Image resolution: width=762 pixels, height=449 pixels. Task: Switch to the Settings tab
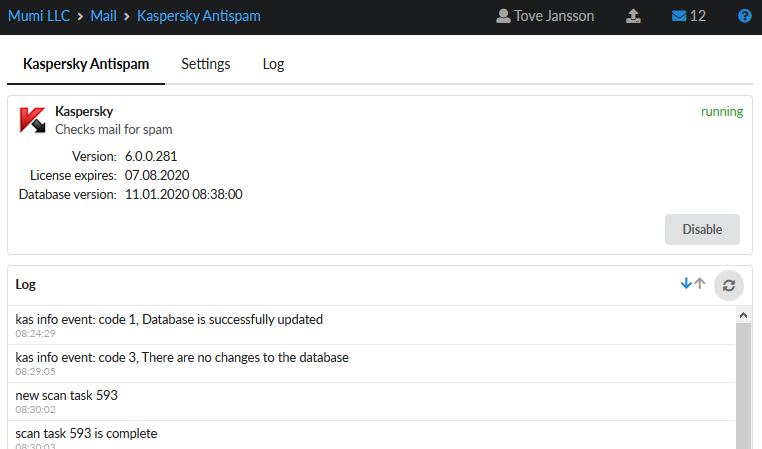pyautogui.click(x=206, y=64)
